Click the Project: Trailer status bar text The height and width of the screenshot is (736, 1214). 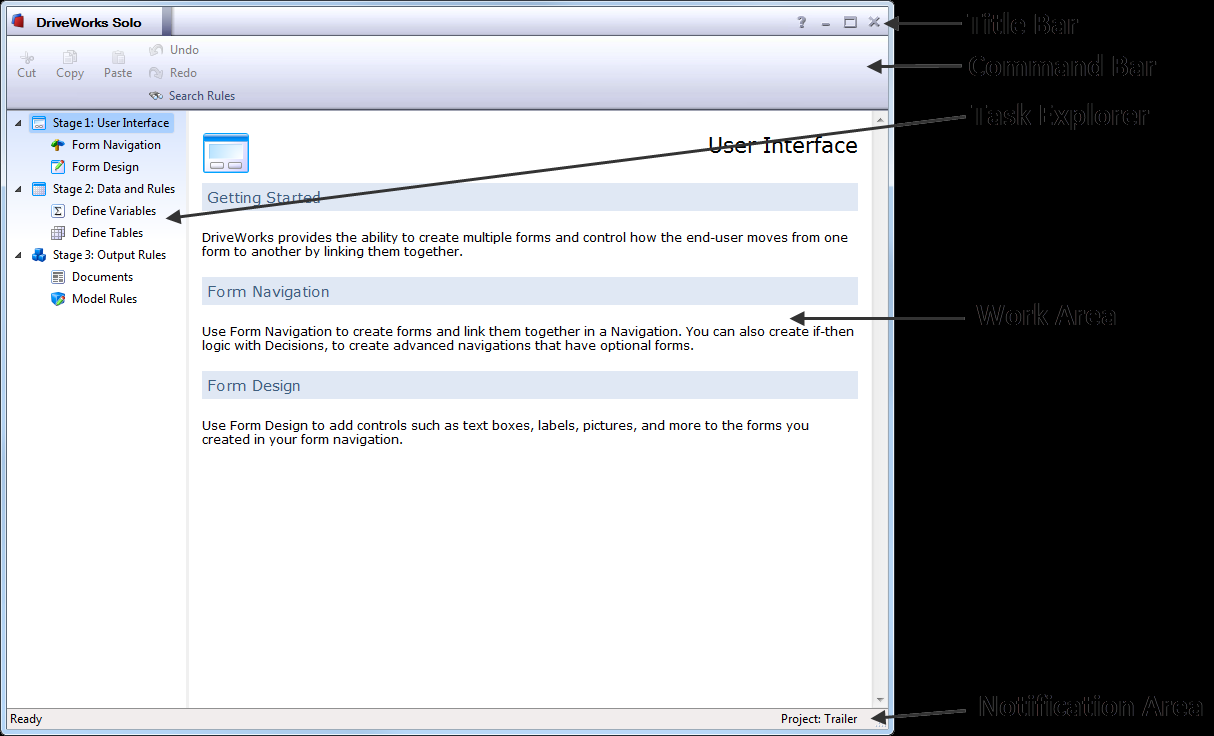click(x=818, y=719)
